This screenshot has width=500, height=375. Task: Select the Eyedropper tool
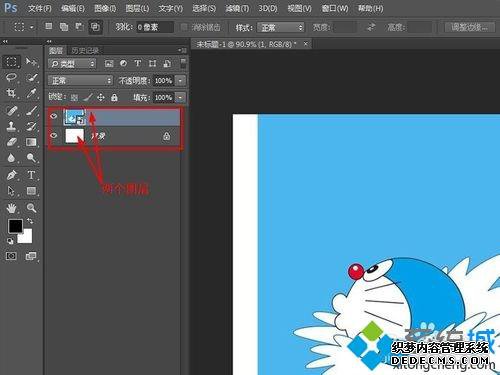(x=31, y=93)
